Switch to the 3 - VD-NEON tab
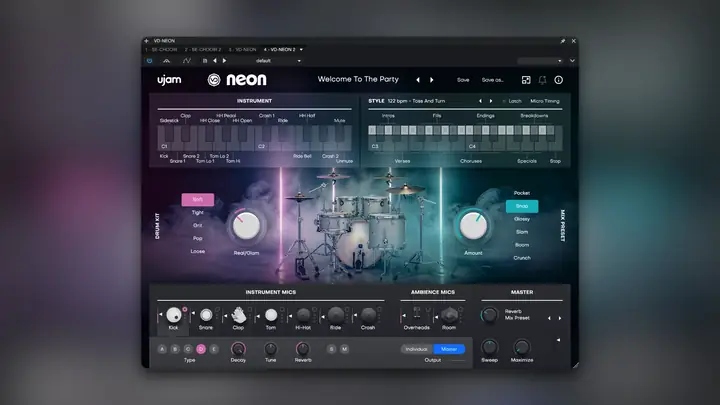720x405 pixels. 242,50
